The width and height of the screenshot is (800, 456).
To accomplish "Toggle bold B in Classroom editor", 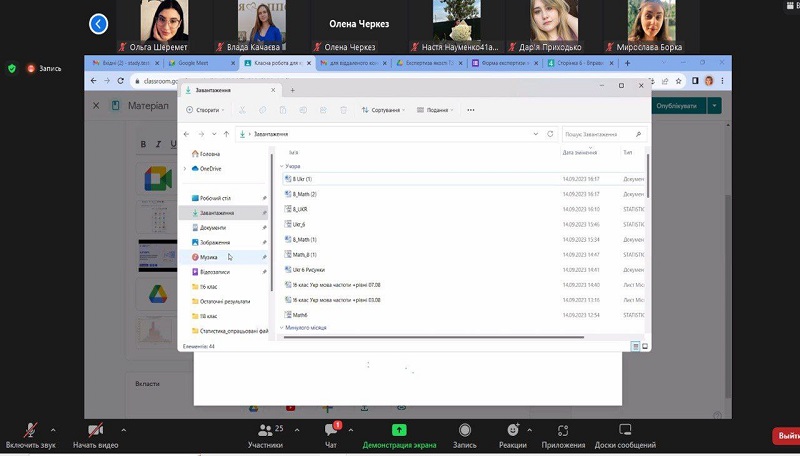I will point(143,144).
